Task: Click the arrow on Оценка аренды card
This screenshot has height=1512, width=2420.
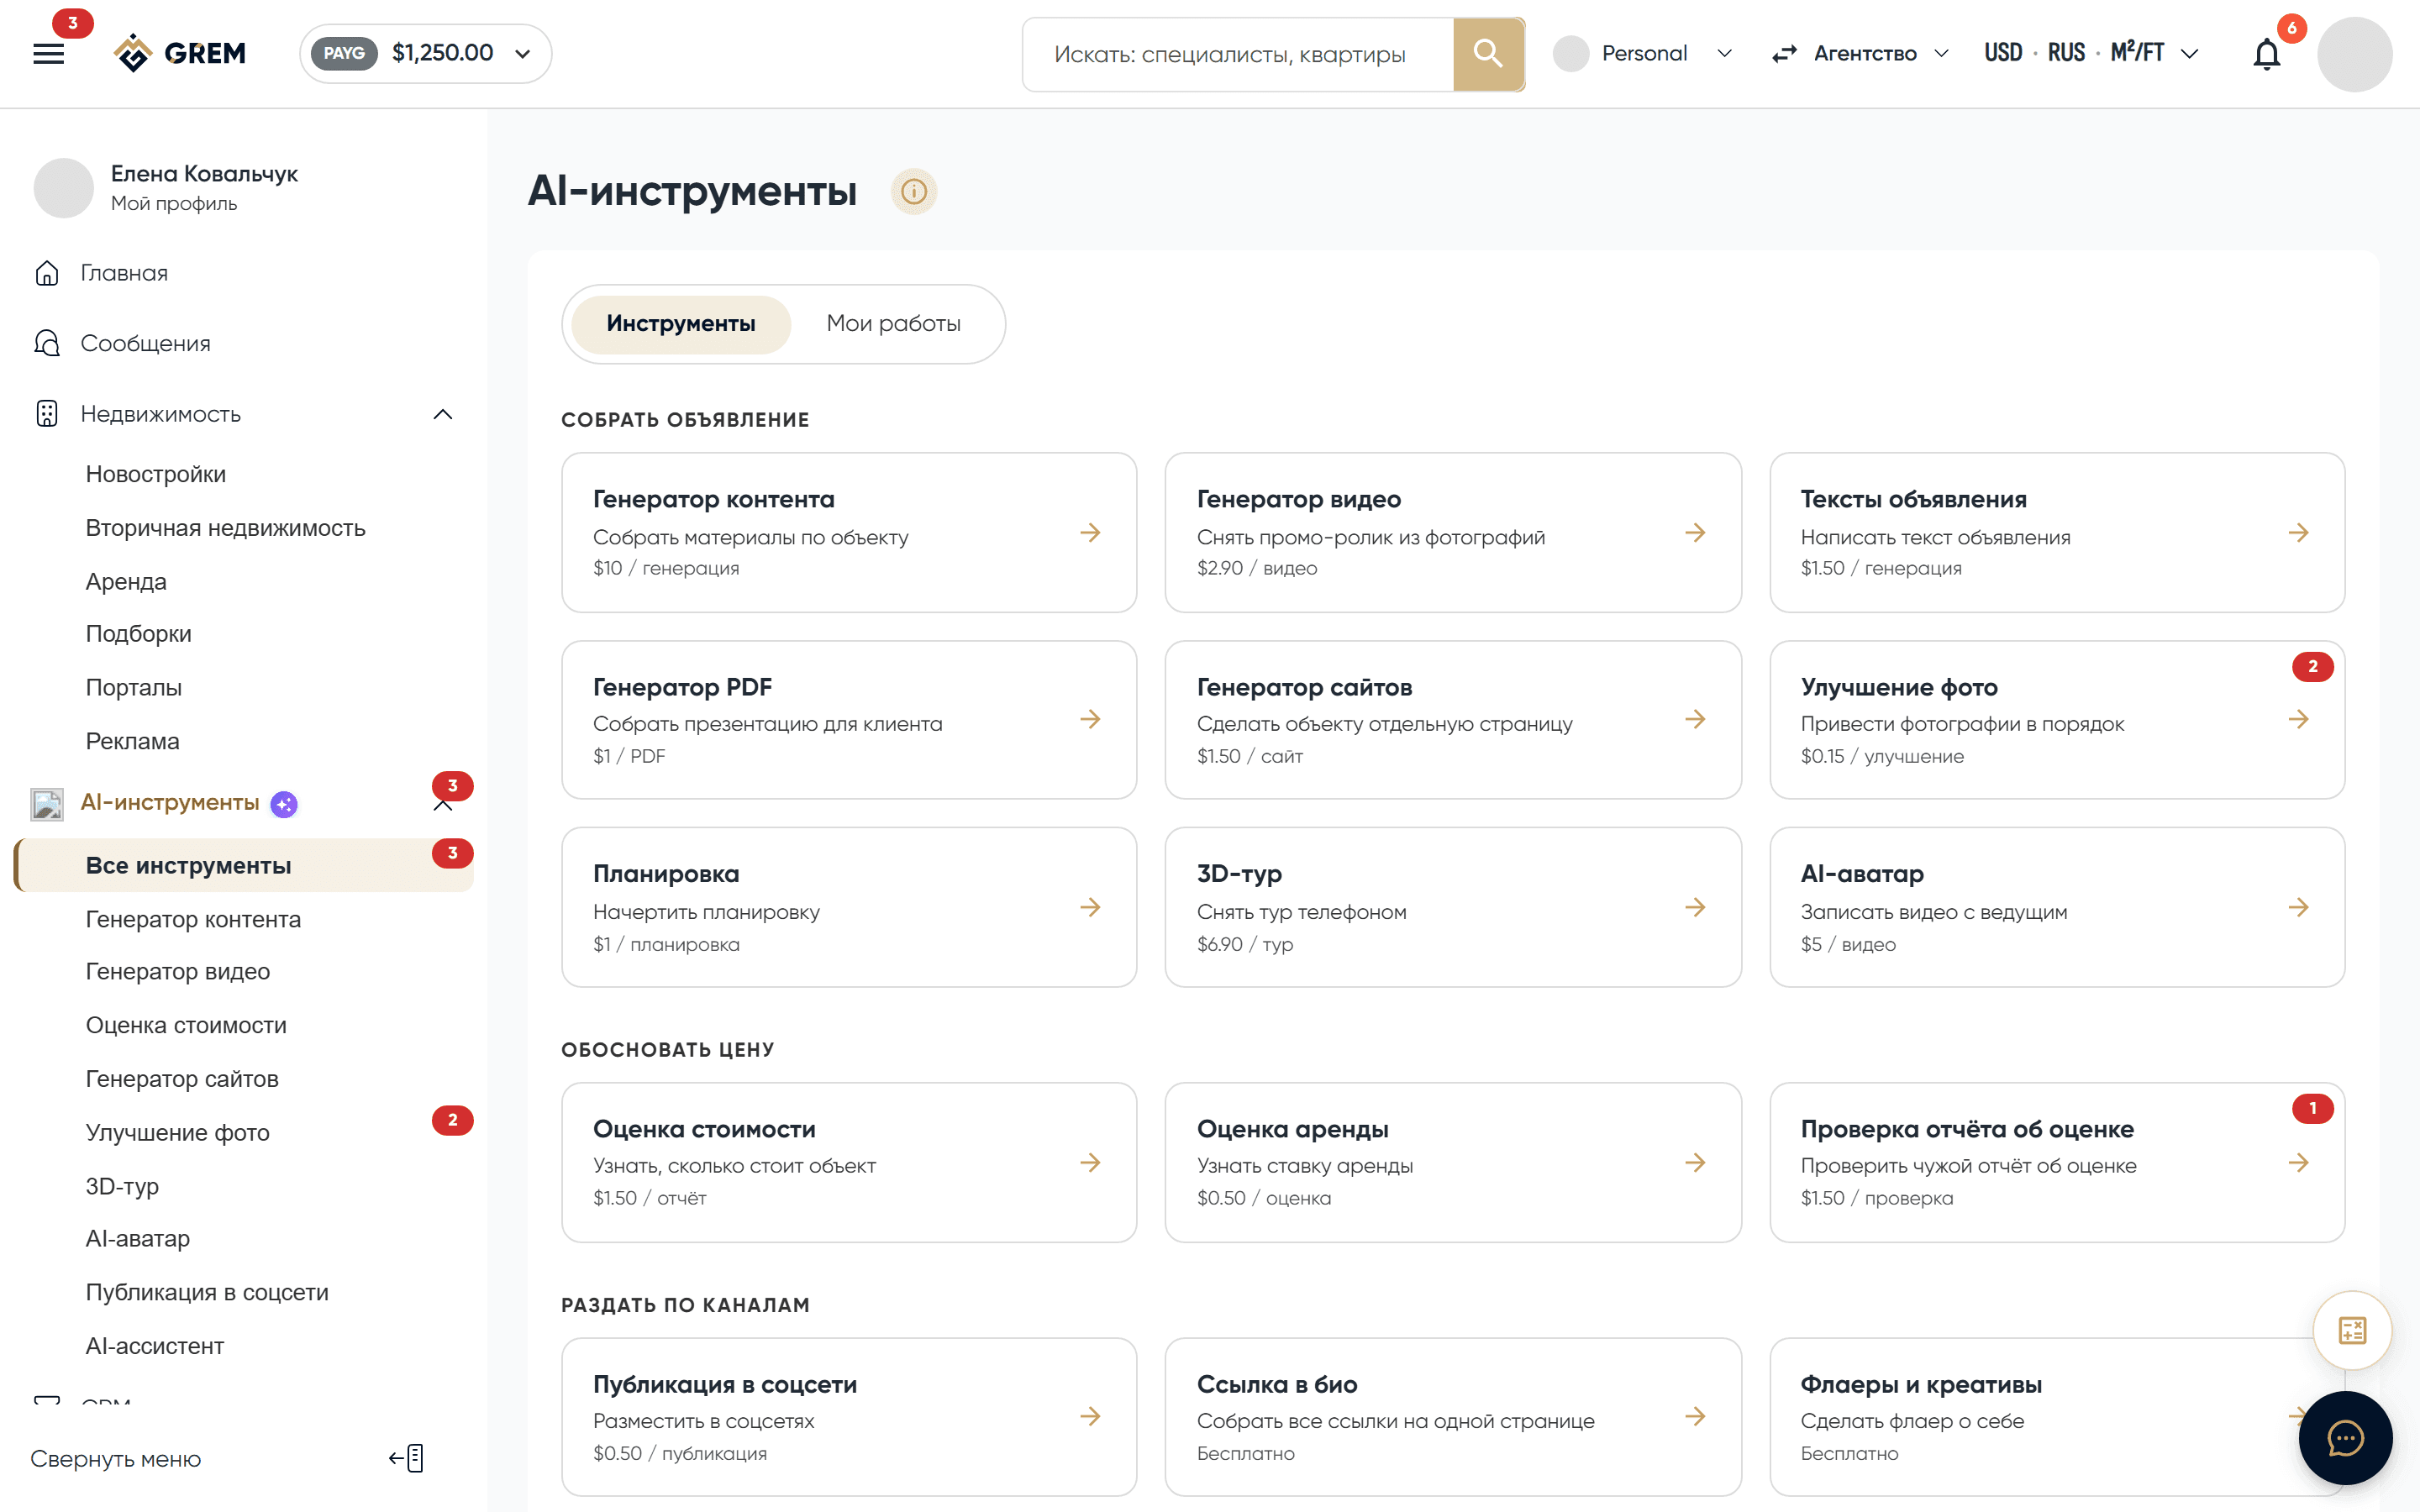Action: [x=1695, y=1162]
